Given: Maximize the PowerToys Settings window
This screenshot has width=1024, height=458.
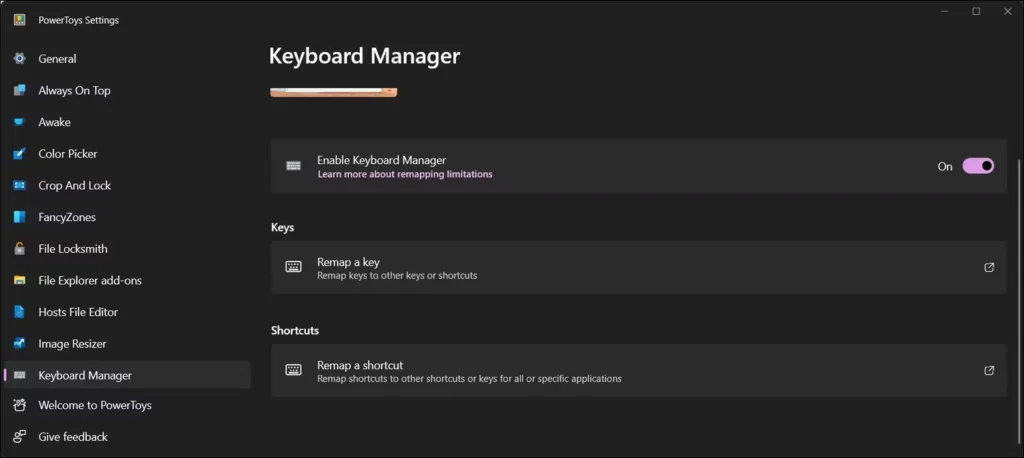Looking at the screenshot, I should pos(976,11).
